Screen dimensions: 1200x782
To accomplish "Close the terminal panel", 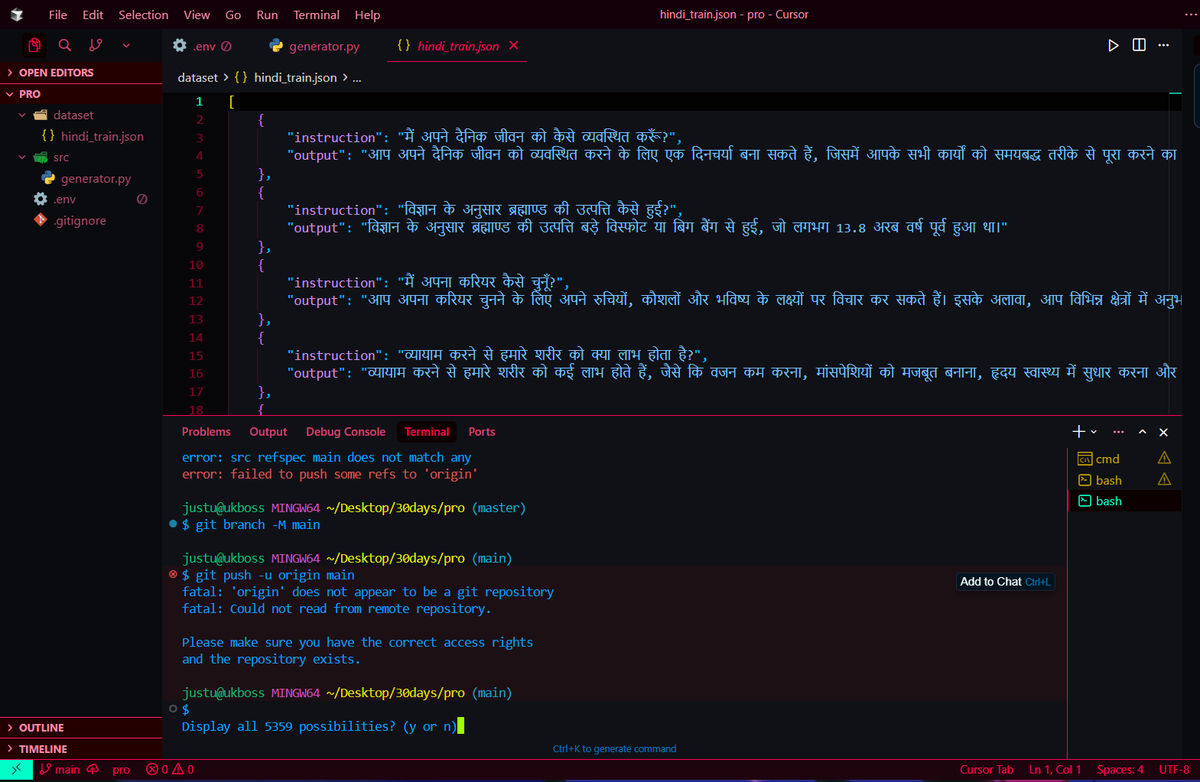I will point(1163,432).
